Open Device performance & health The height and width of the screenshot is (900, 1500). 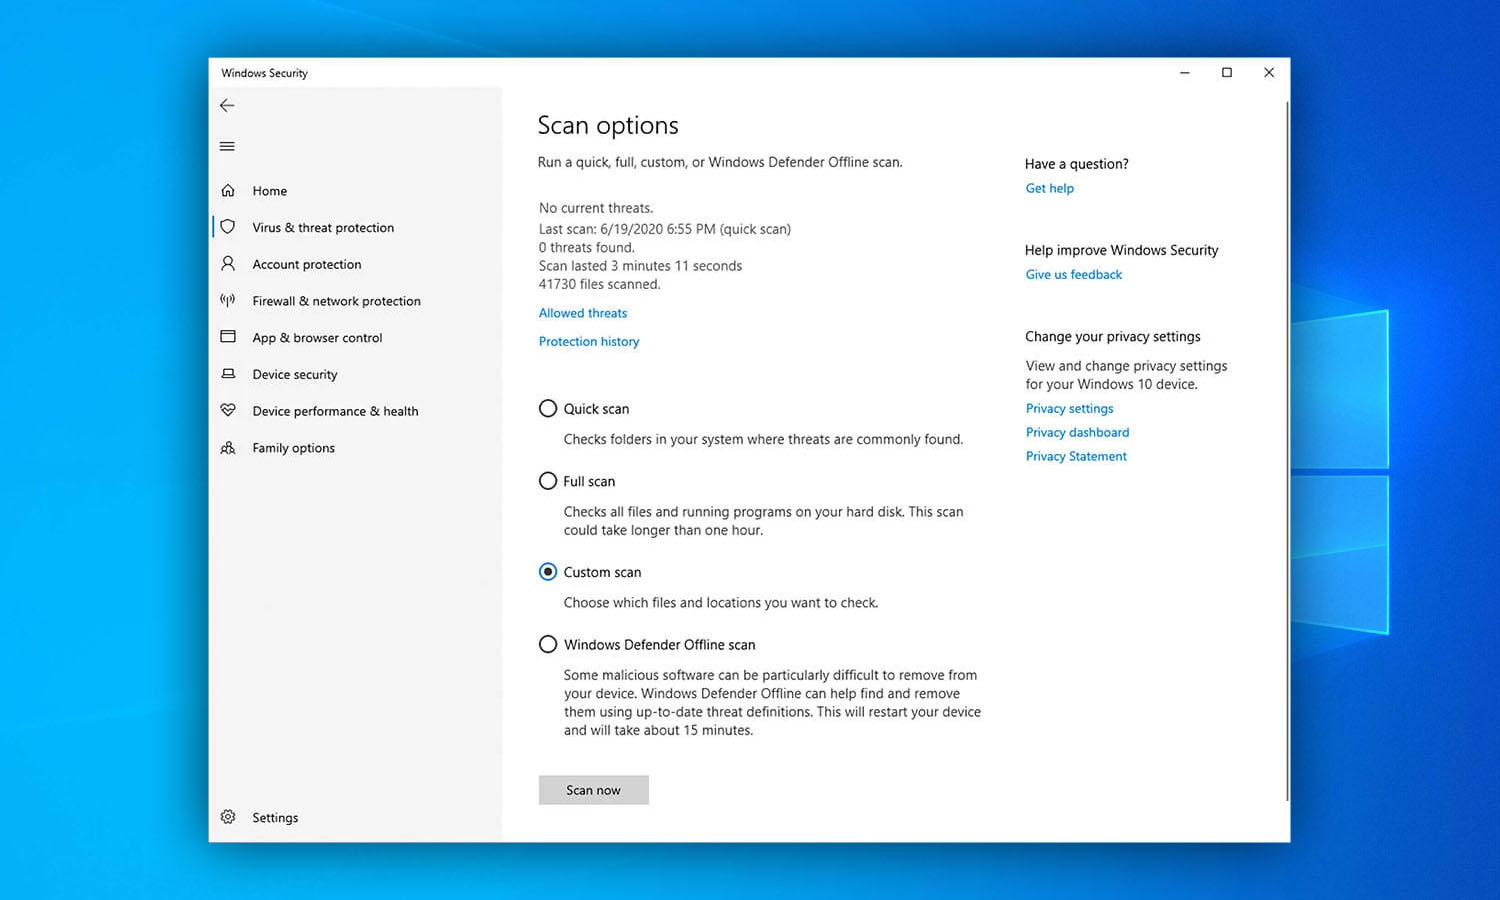pos(335,411)
